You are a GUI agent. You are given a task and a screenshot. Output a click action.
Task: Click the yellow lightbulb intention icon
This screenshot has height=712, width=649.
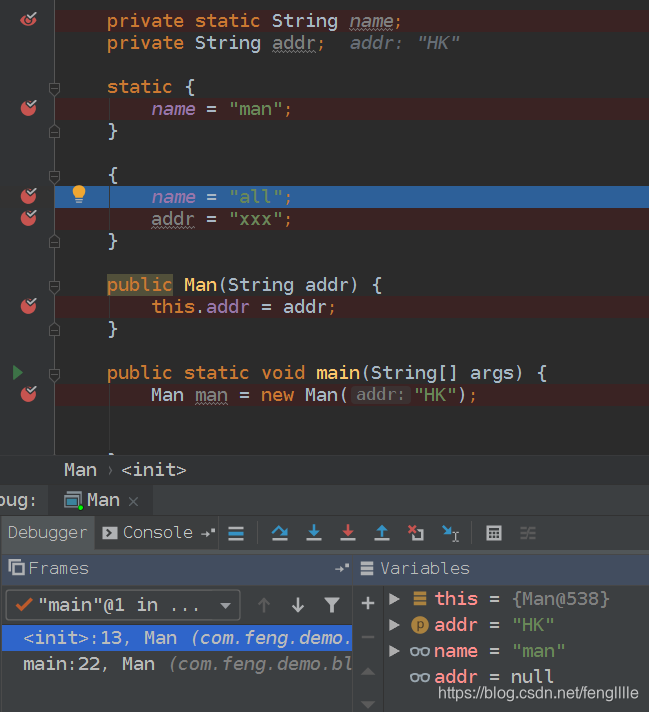point(79,194)
